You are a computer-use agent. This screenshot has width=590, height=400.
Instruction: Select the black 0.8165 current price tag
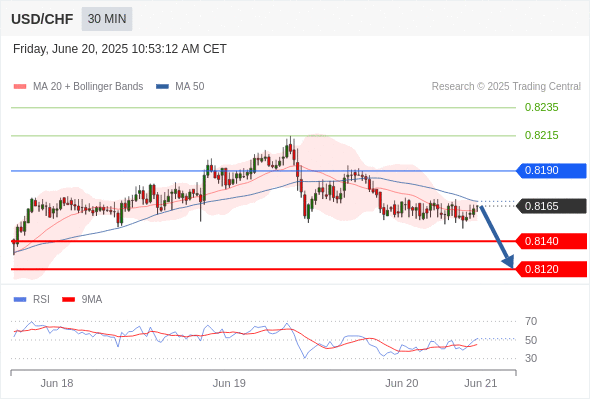[551, 206]
